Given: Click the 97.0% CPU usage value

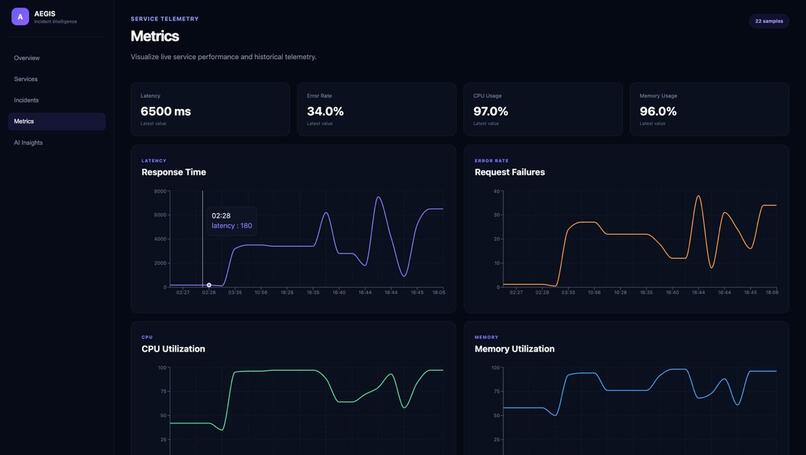Looking at the screenshot, I should [491, 112].
